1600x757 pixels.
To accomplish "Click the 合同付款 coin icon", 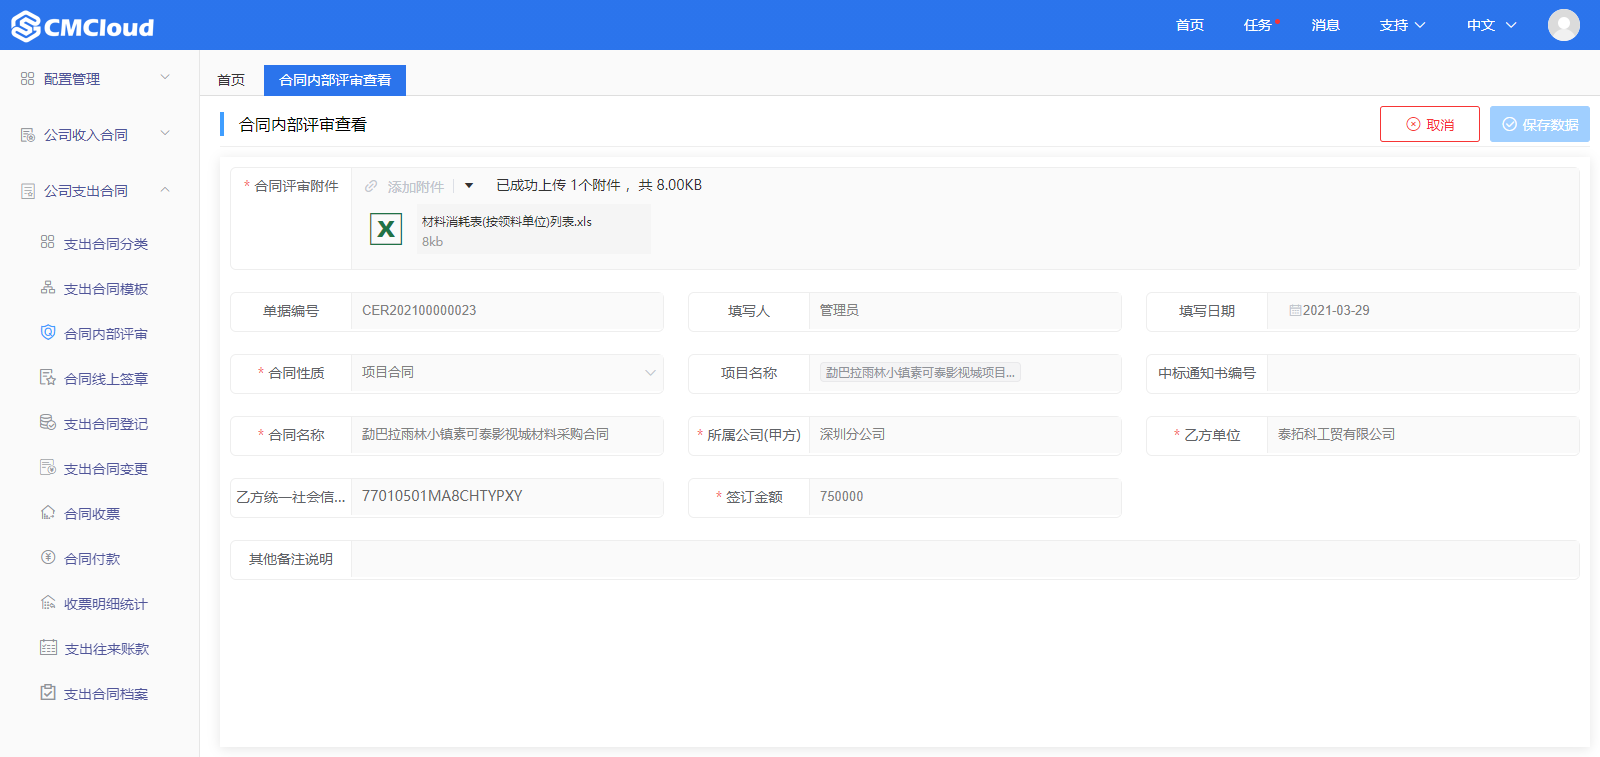I will pyautogui.click(x=47, y=557).
